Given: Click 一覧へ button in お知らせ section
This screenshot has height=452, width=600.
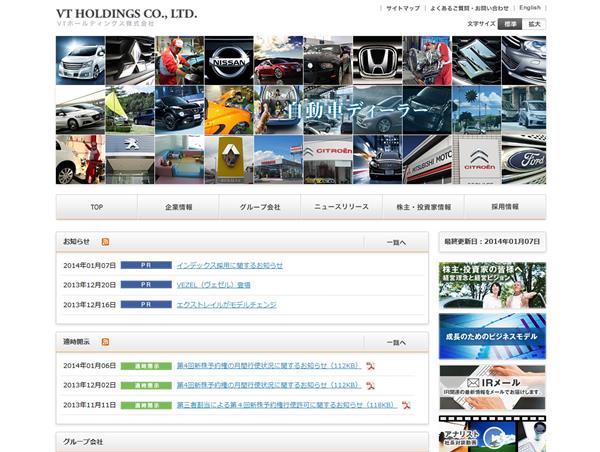Looking at the screenshot, I should pyautogui.click(x=396, y=243).
